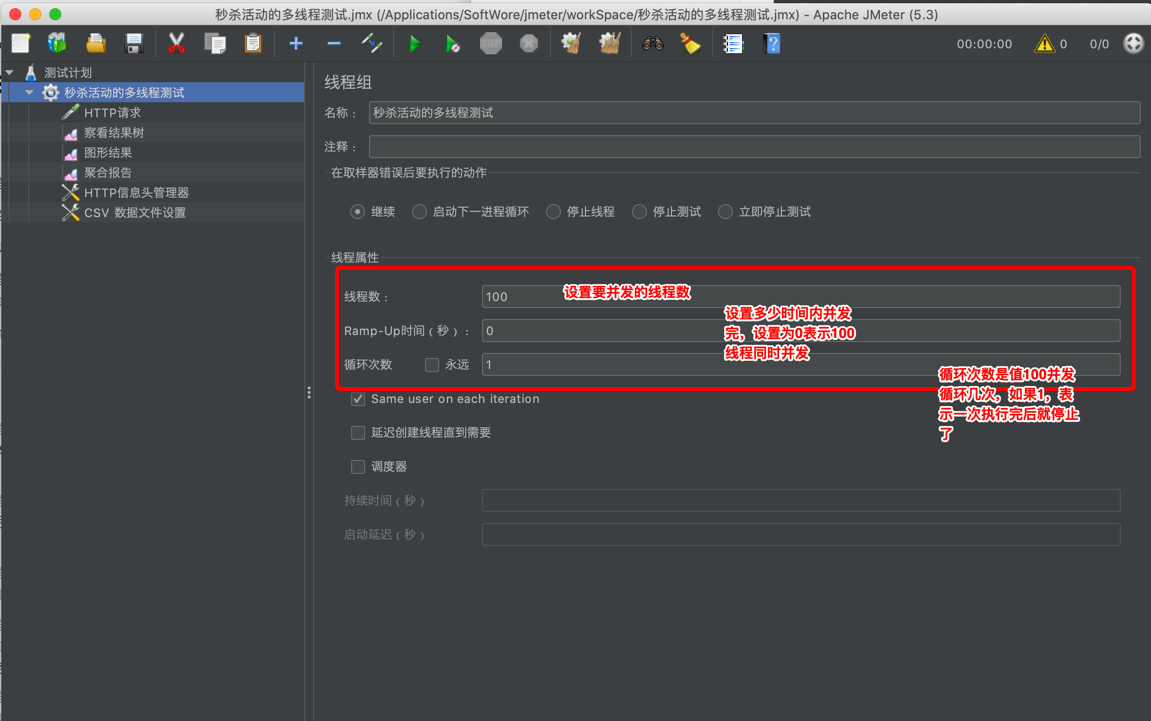
Task: Collapse all nodes with minus icon
Action: pos(334,43)
